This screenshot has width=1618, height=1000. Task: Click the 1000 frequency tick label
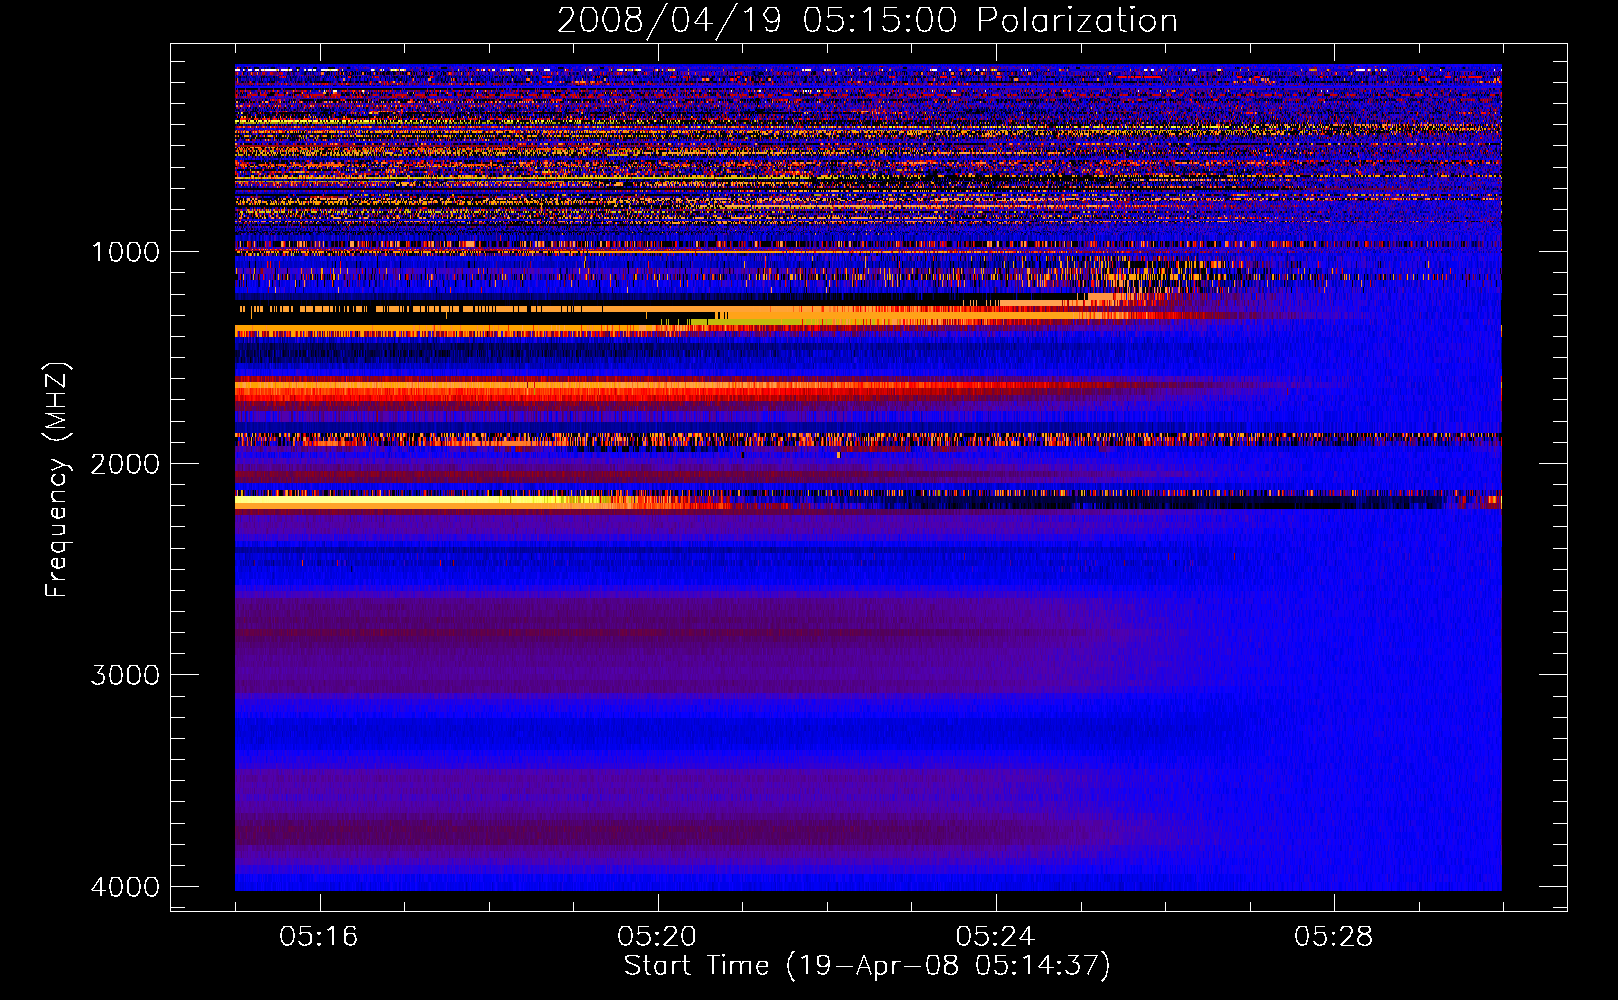125,251
